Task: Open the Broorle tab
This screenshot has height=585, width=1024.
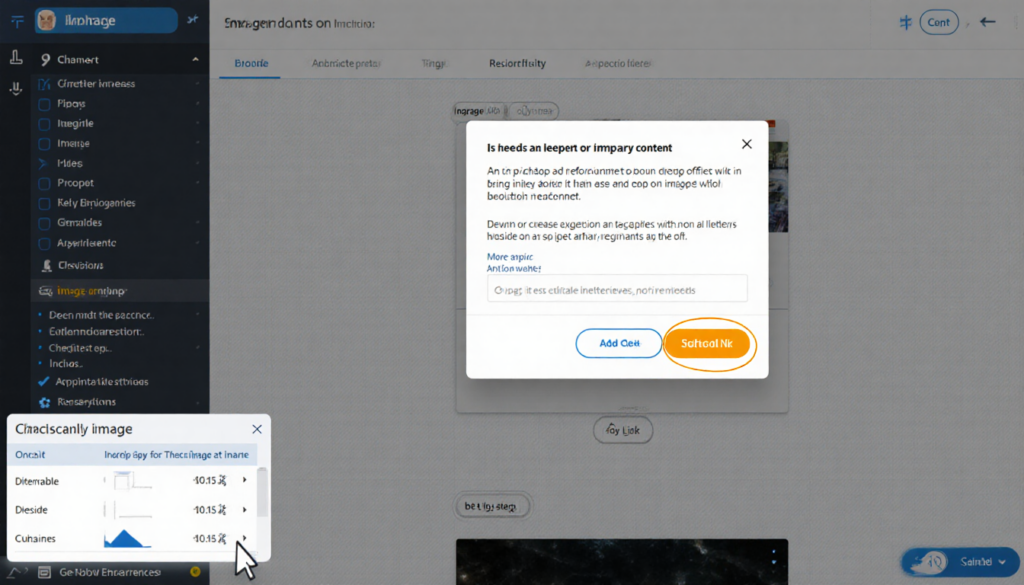Action: [249, 63]
